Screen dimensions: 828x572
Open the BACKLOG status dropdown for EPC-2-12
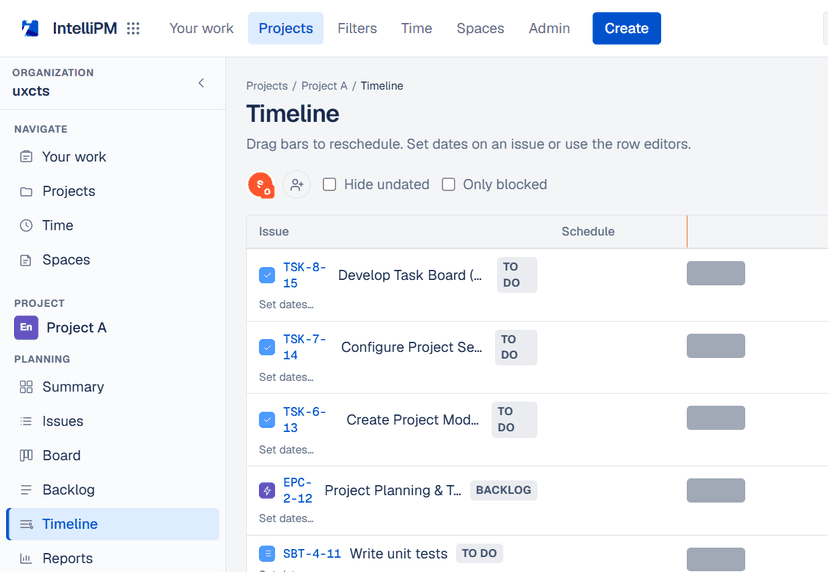tap(503, 490)
